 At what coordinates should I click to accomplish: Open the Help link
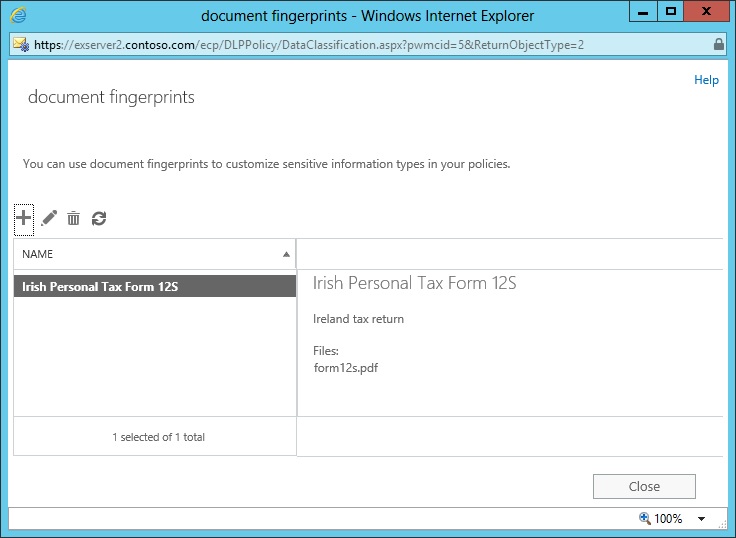coord(706,80)
